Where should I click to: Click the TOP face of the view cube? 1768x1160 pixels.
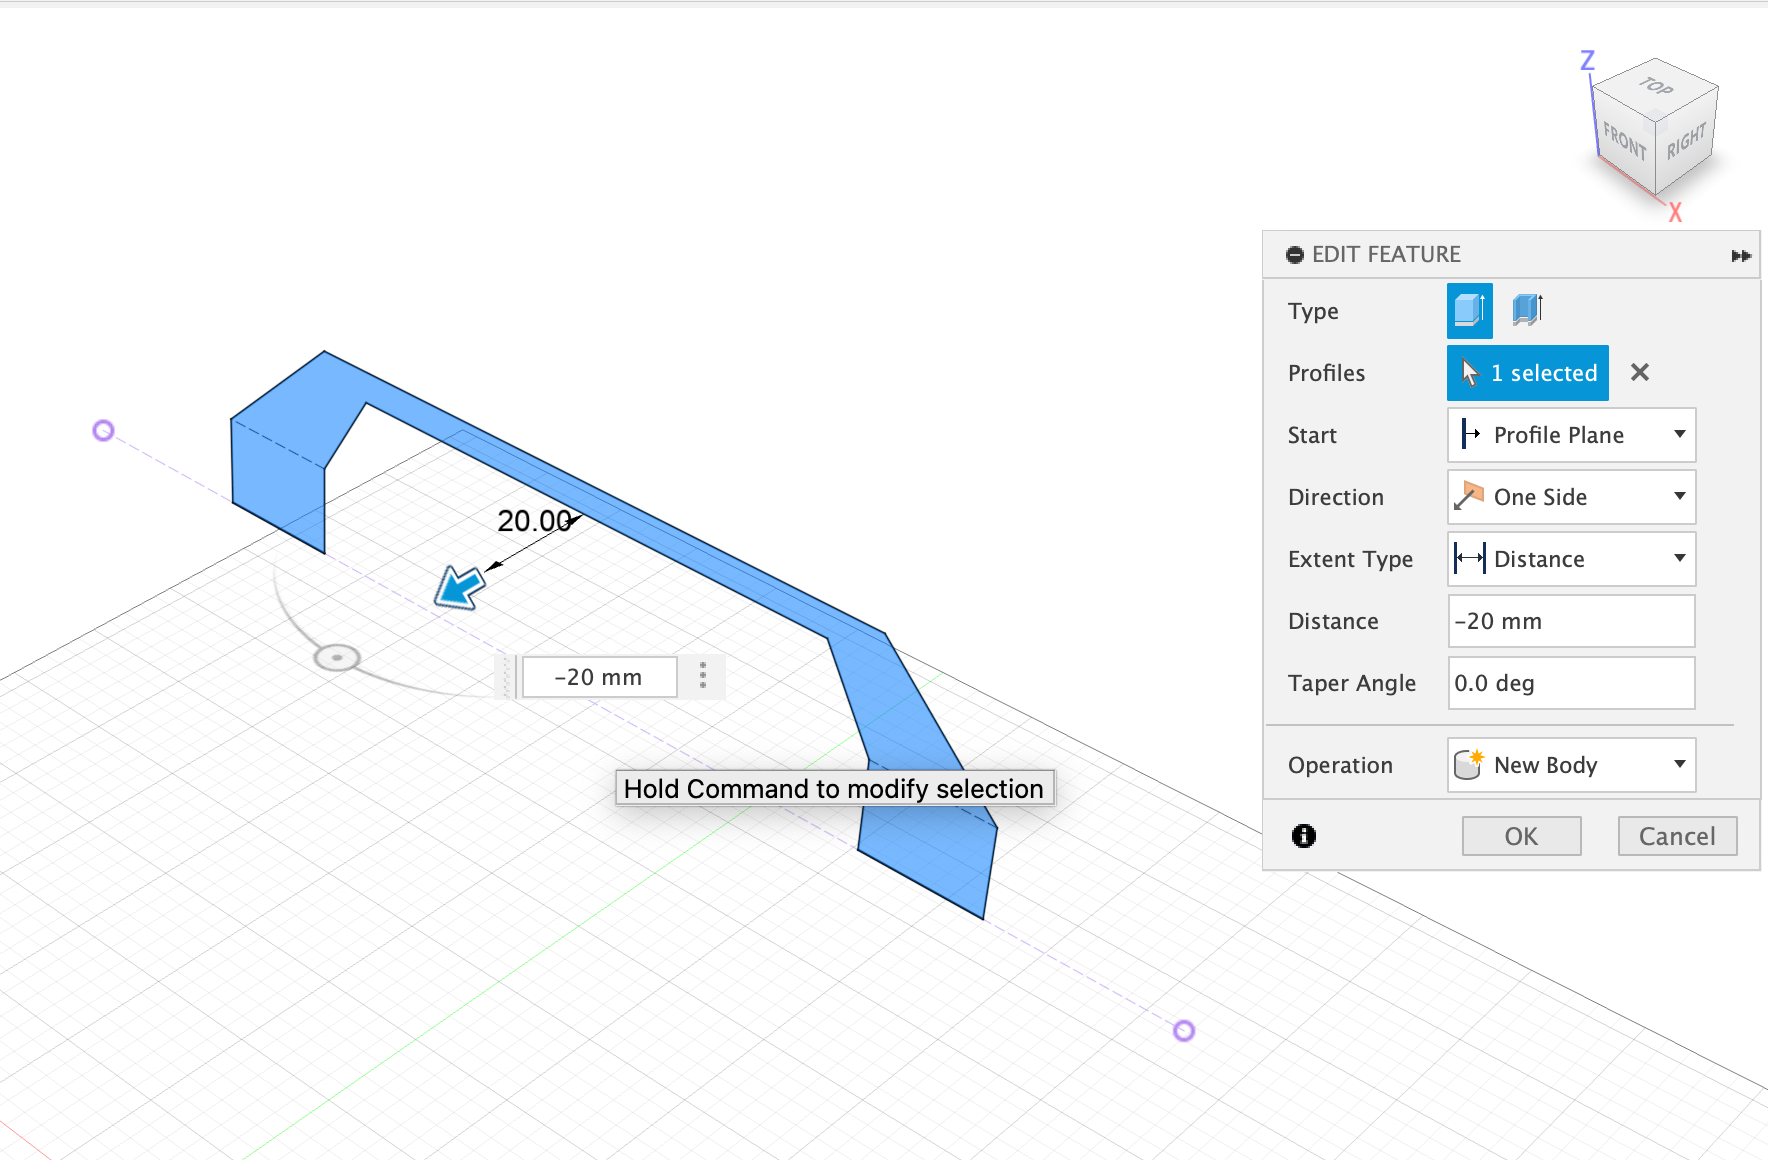click(1656, 88)
